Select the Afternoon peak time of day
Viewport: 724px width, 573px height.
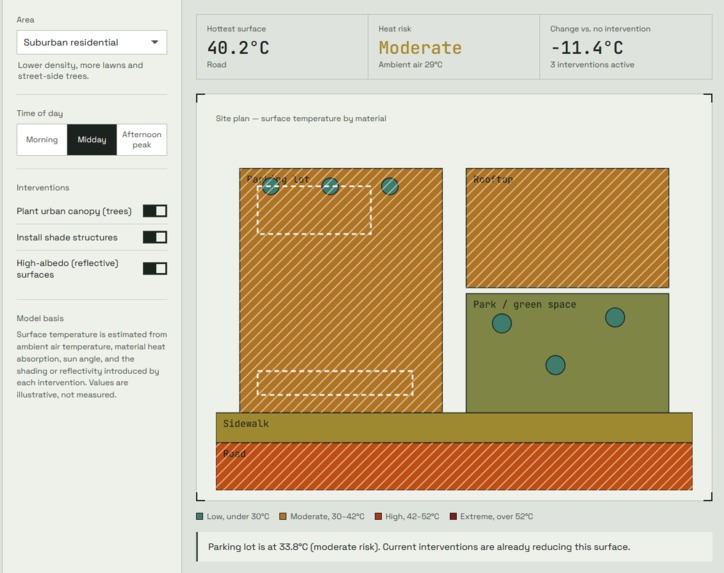(x=142, y=139)
